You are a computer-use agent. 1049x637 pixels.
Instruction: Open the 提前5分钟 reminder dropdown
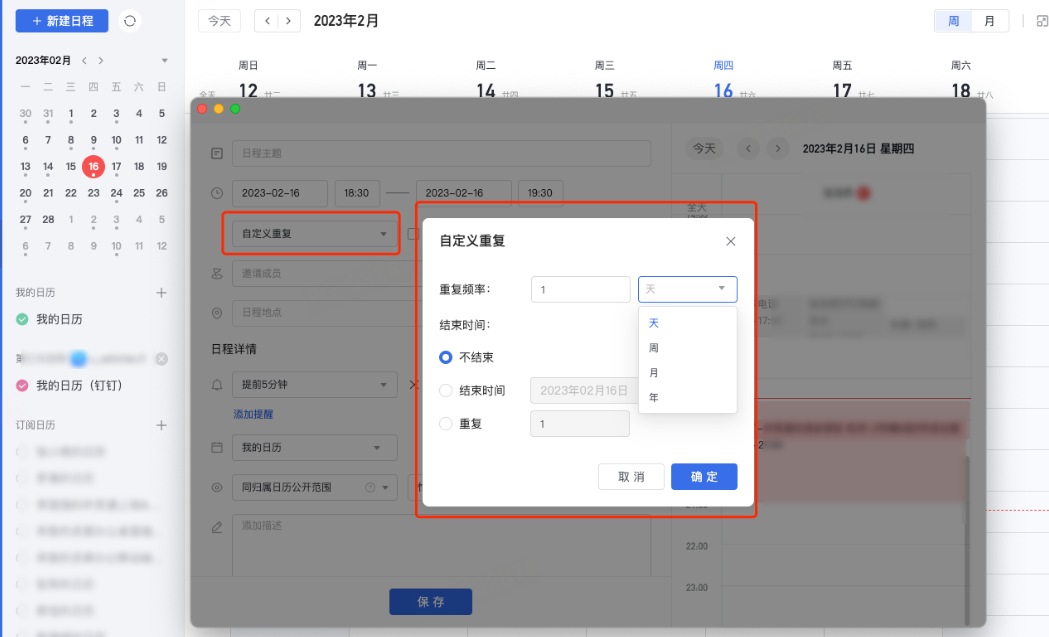pyautogui.click(x=314, y=385)
